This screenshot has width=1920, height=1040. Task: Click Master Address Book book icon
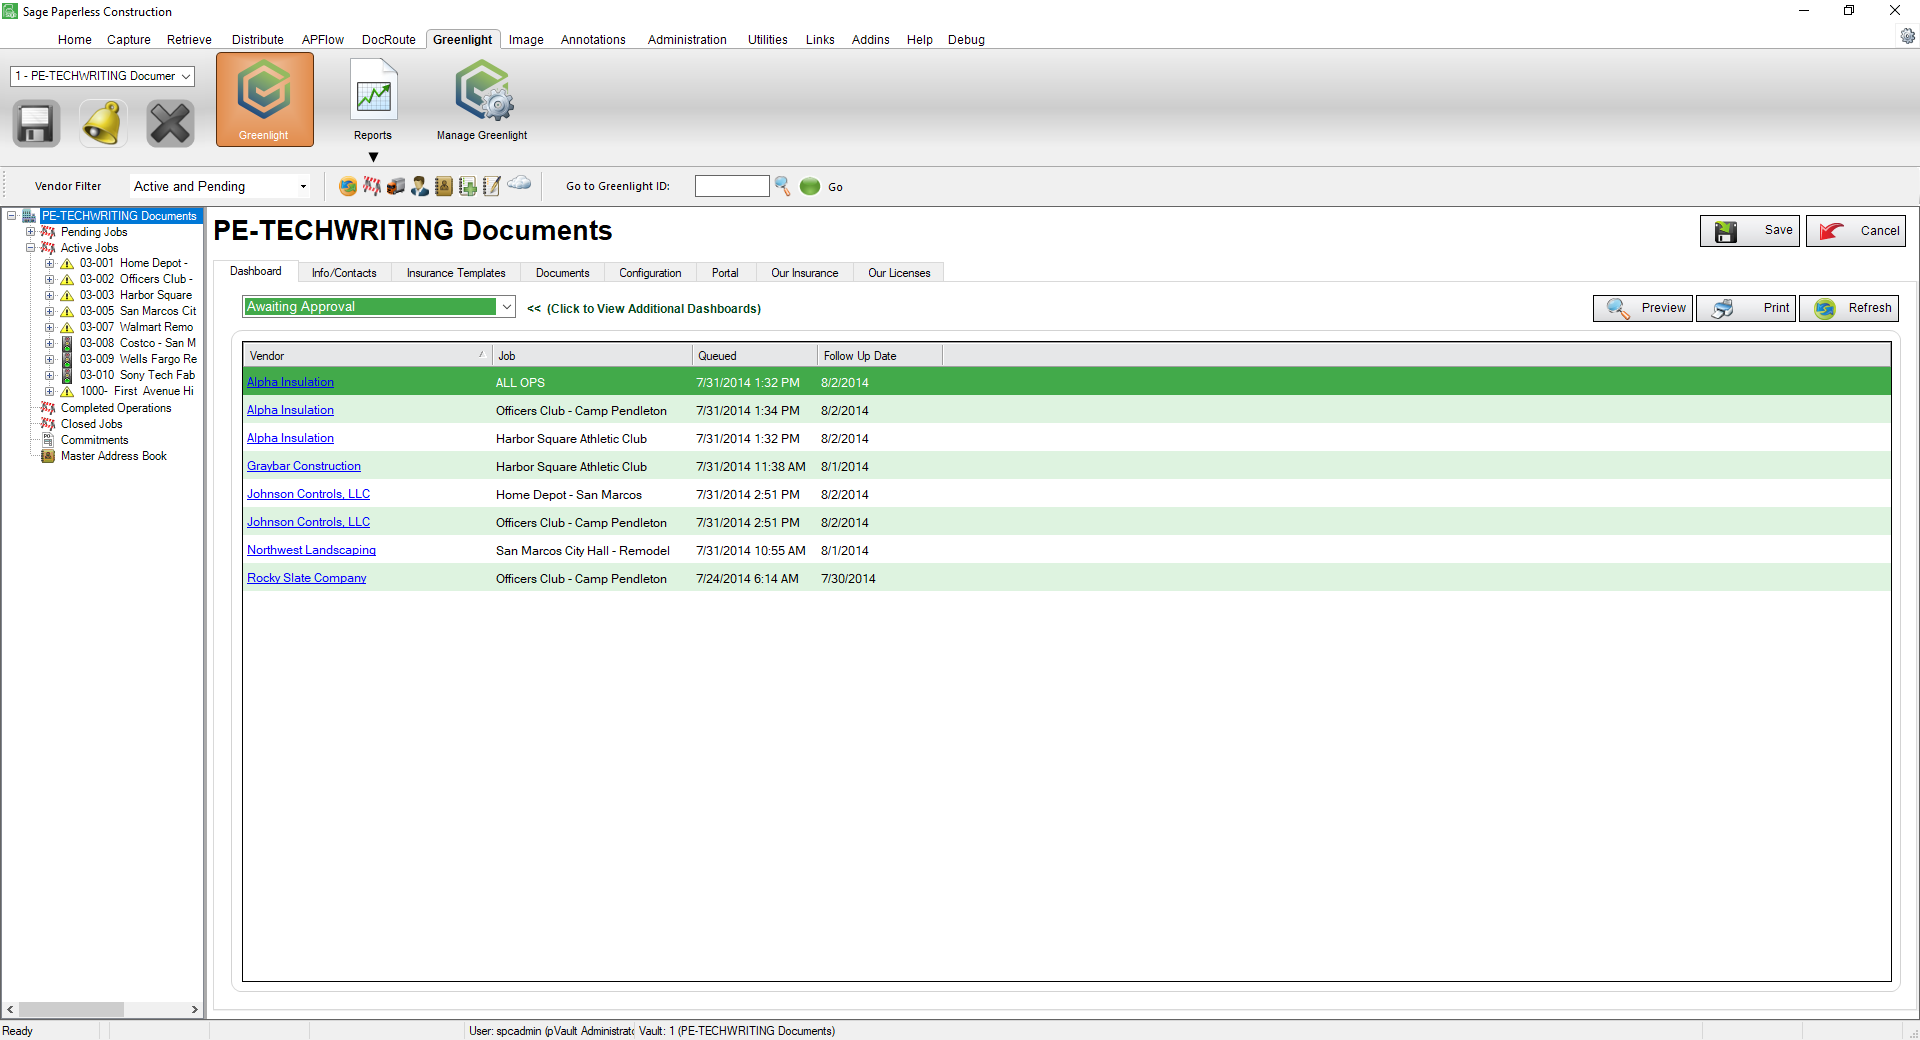tap(47, 456)
